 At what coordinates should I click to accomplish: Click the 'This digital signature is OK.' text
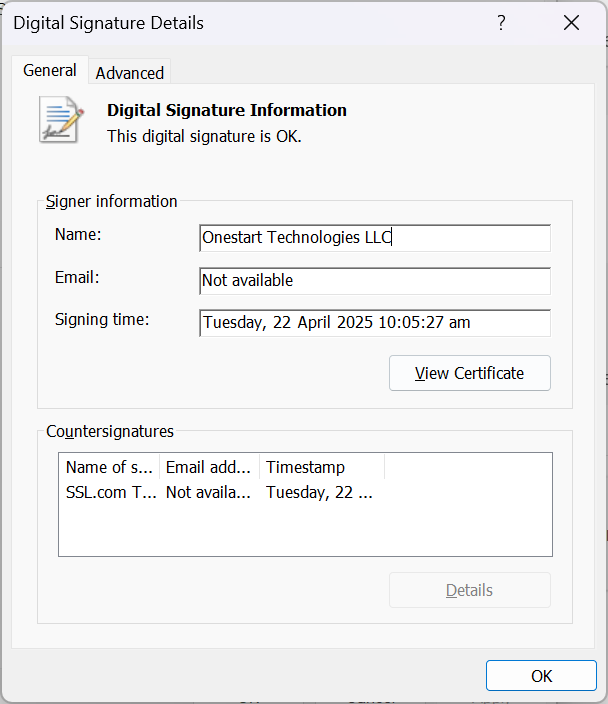point(204,136)
